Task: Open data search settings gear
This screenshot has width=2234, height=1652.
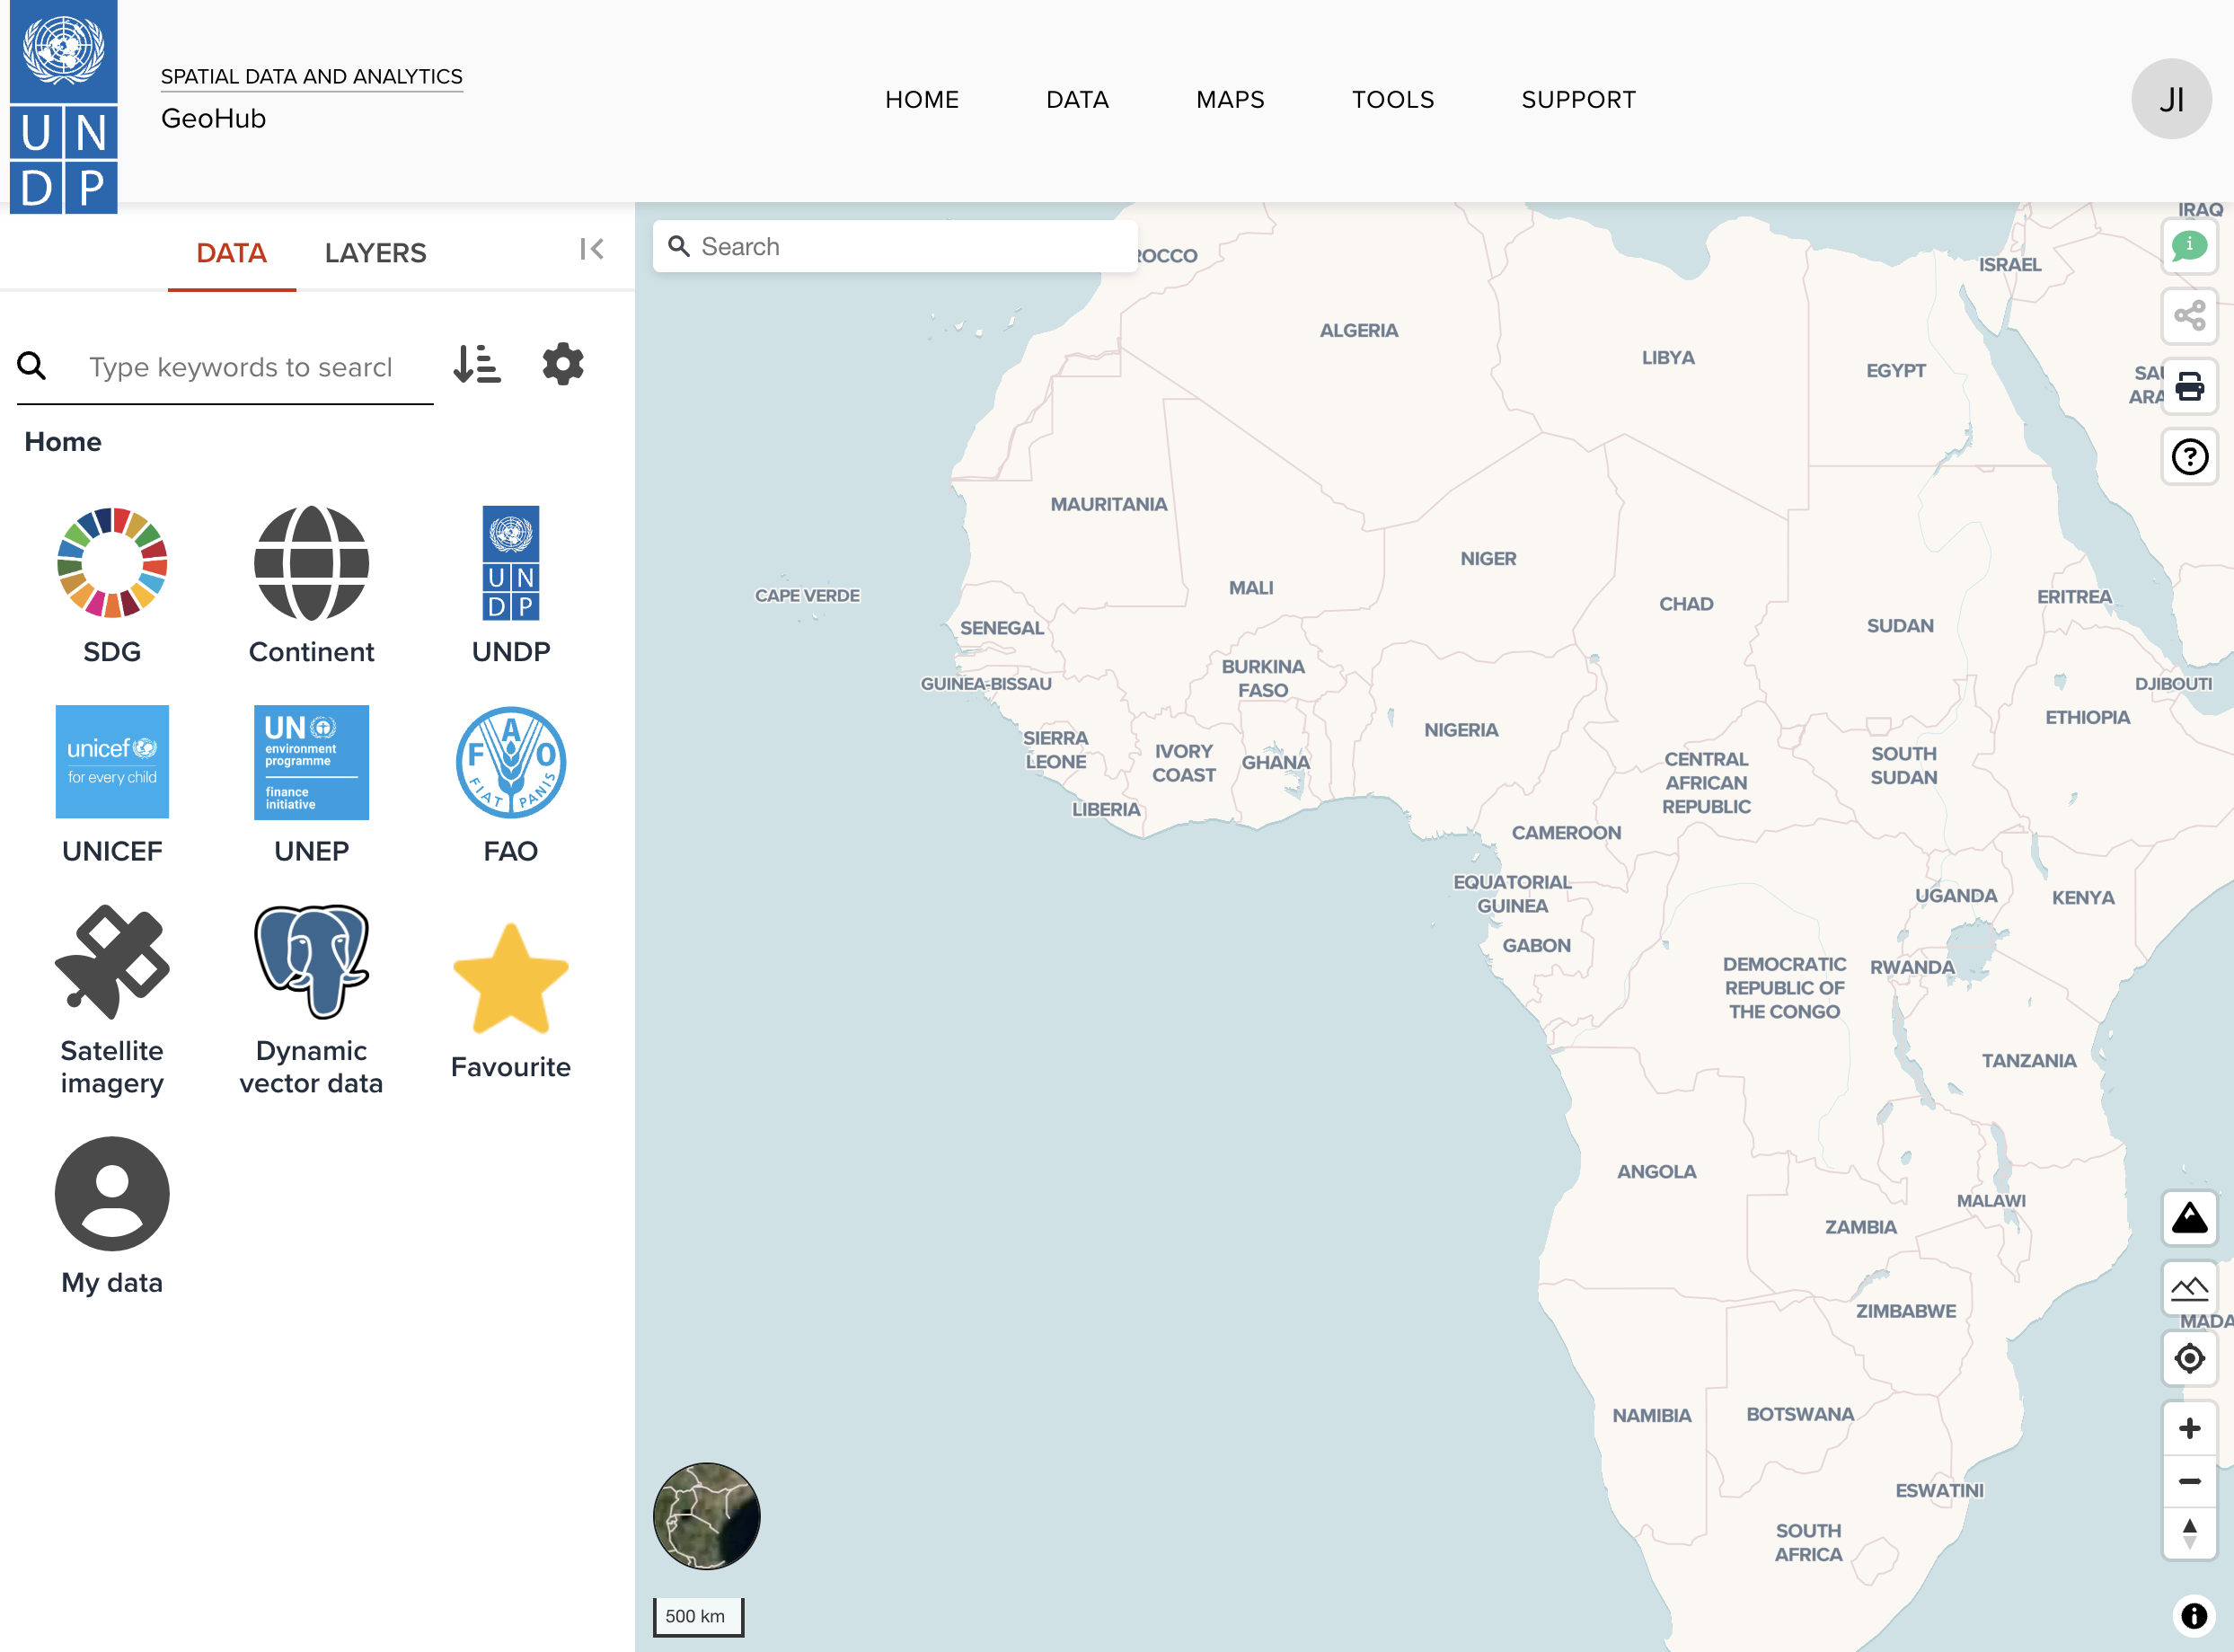Action: 563,364
